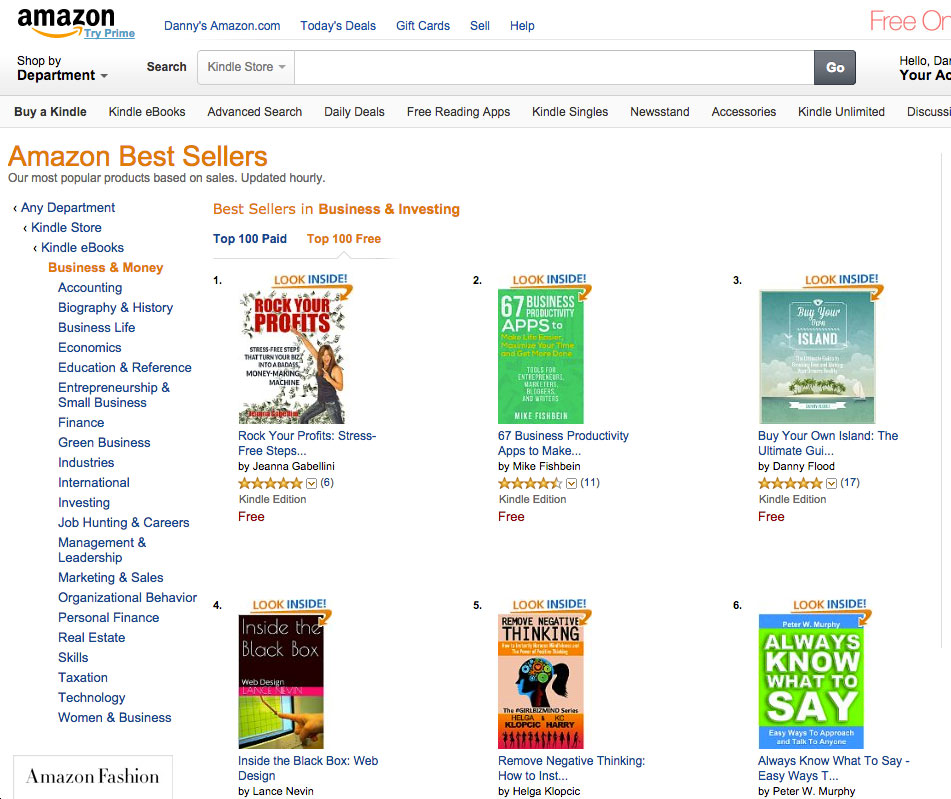Open Kindle Unlimited in the navigation bar
951x799 pixels.
pos(841,112)
